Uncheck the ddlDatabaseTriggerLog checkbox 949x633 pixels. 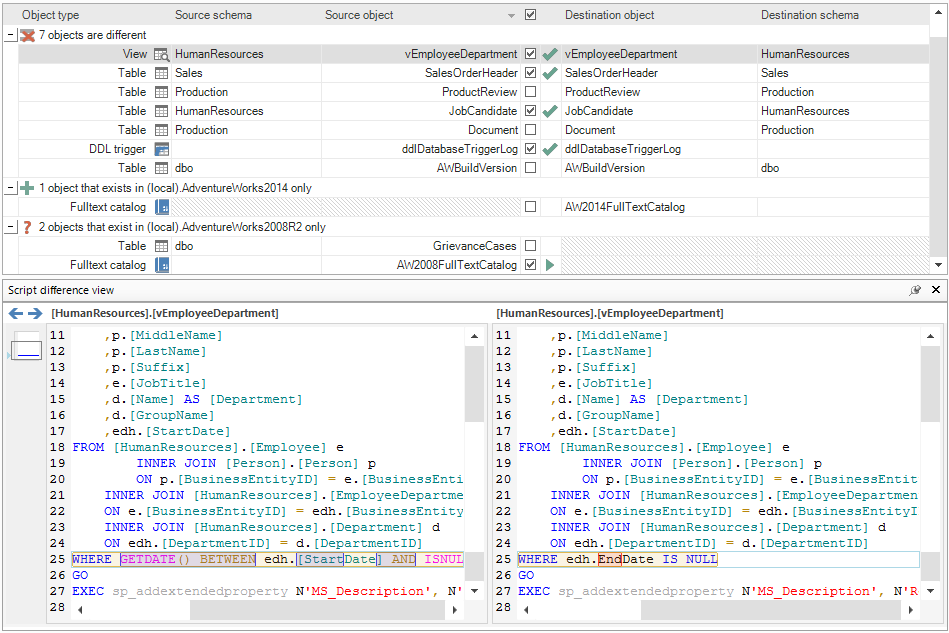pyautogui.click(x=530, y=148)
